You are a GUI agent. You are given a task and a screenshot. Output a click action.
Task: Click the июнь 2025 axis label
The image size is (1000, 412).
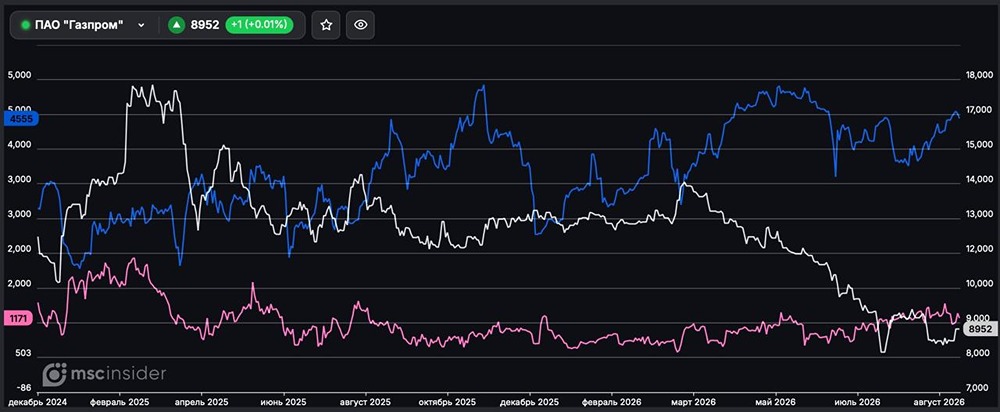pyautogui.click(x=283, y=402)
